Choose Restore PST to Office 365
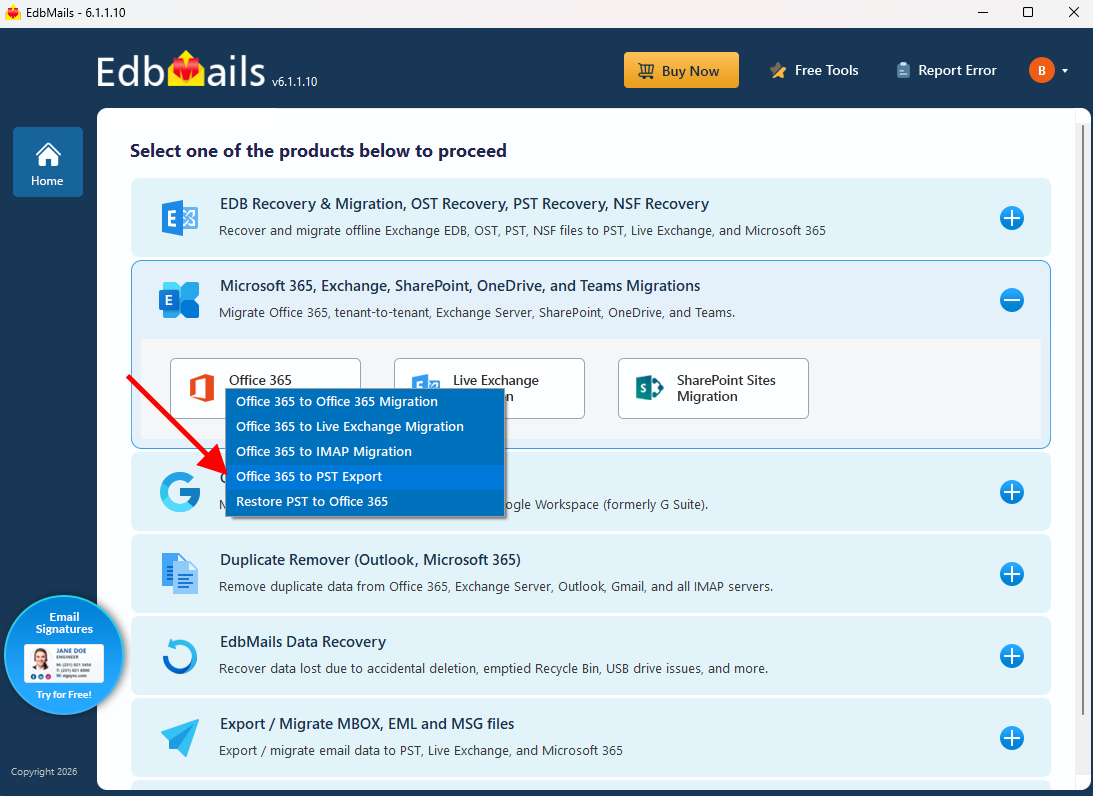The image size is (1093, 796). (x=365, y=502)
